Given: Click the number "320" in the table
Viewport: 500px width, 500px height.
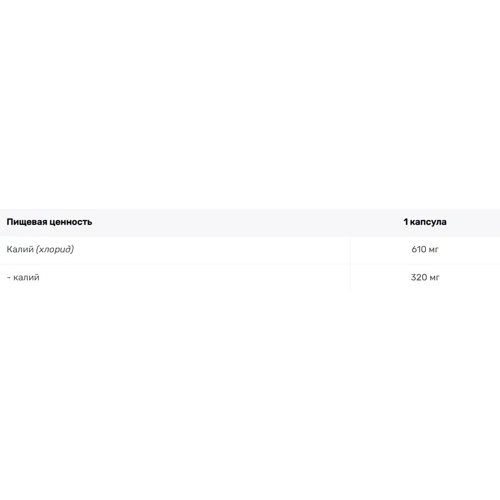Looking at the screenshot, I should [419, 277].
